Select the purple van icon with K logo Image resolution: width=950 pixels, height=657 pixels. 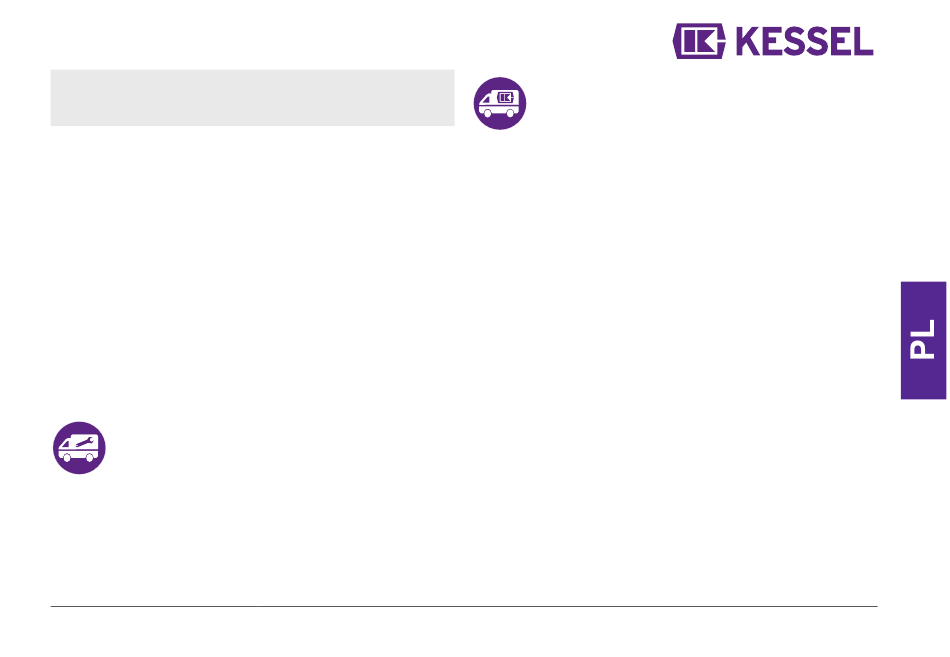click(500, 104)
